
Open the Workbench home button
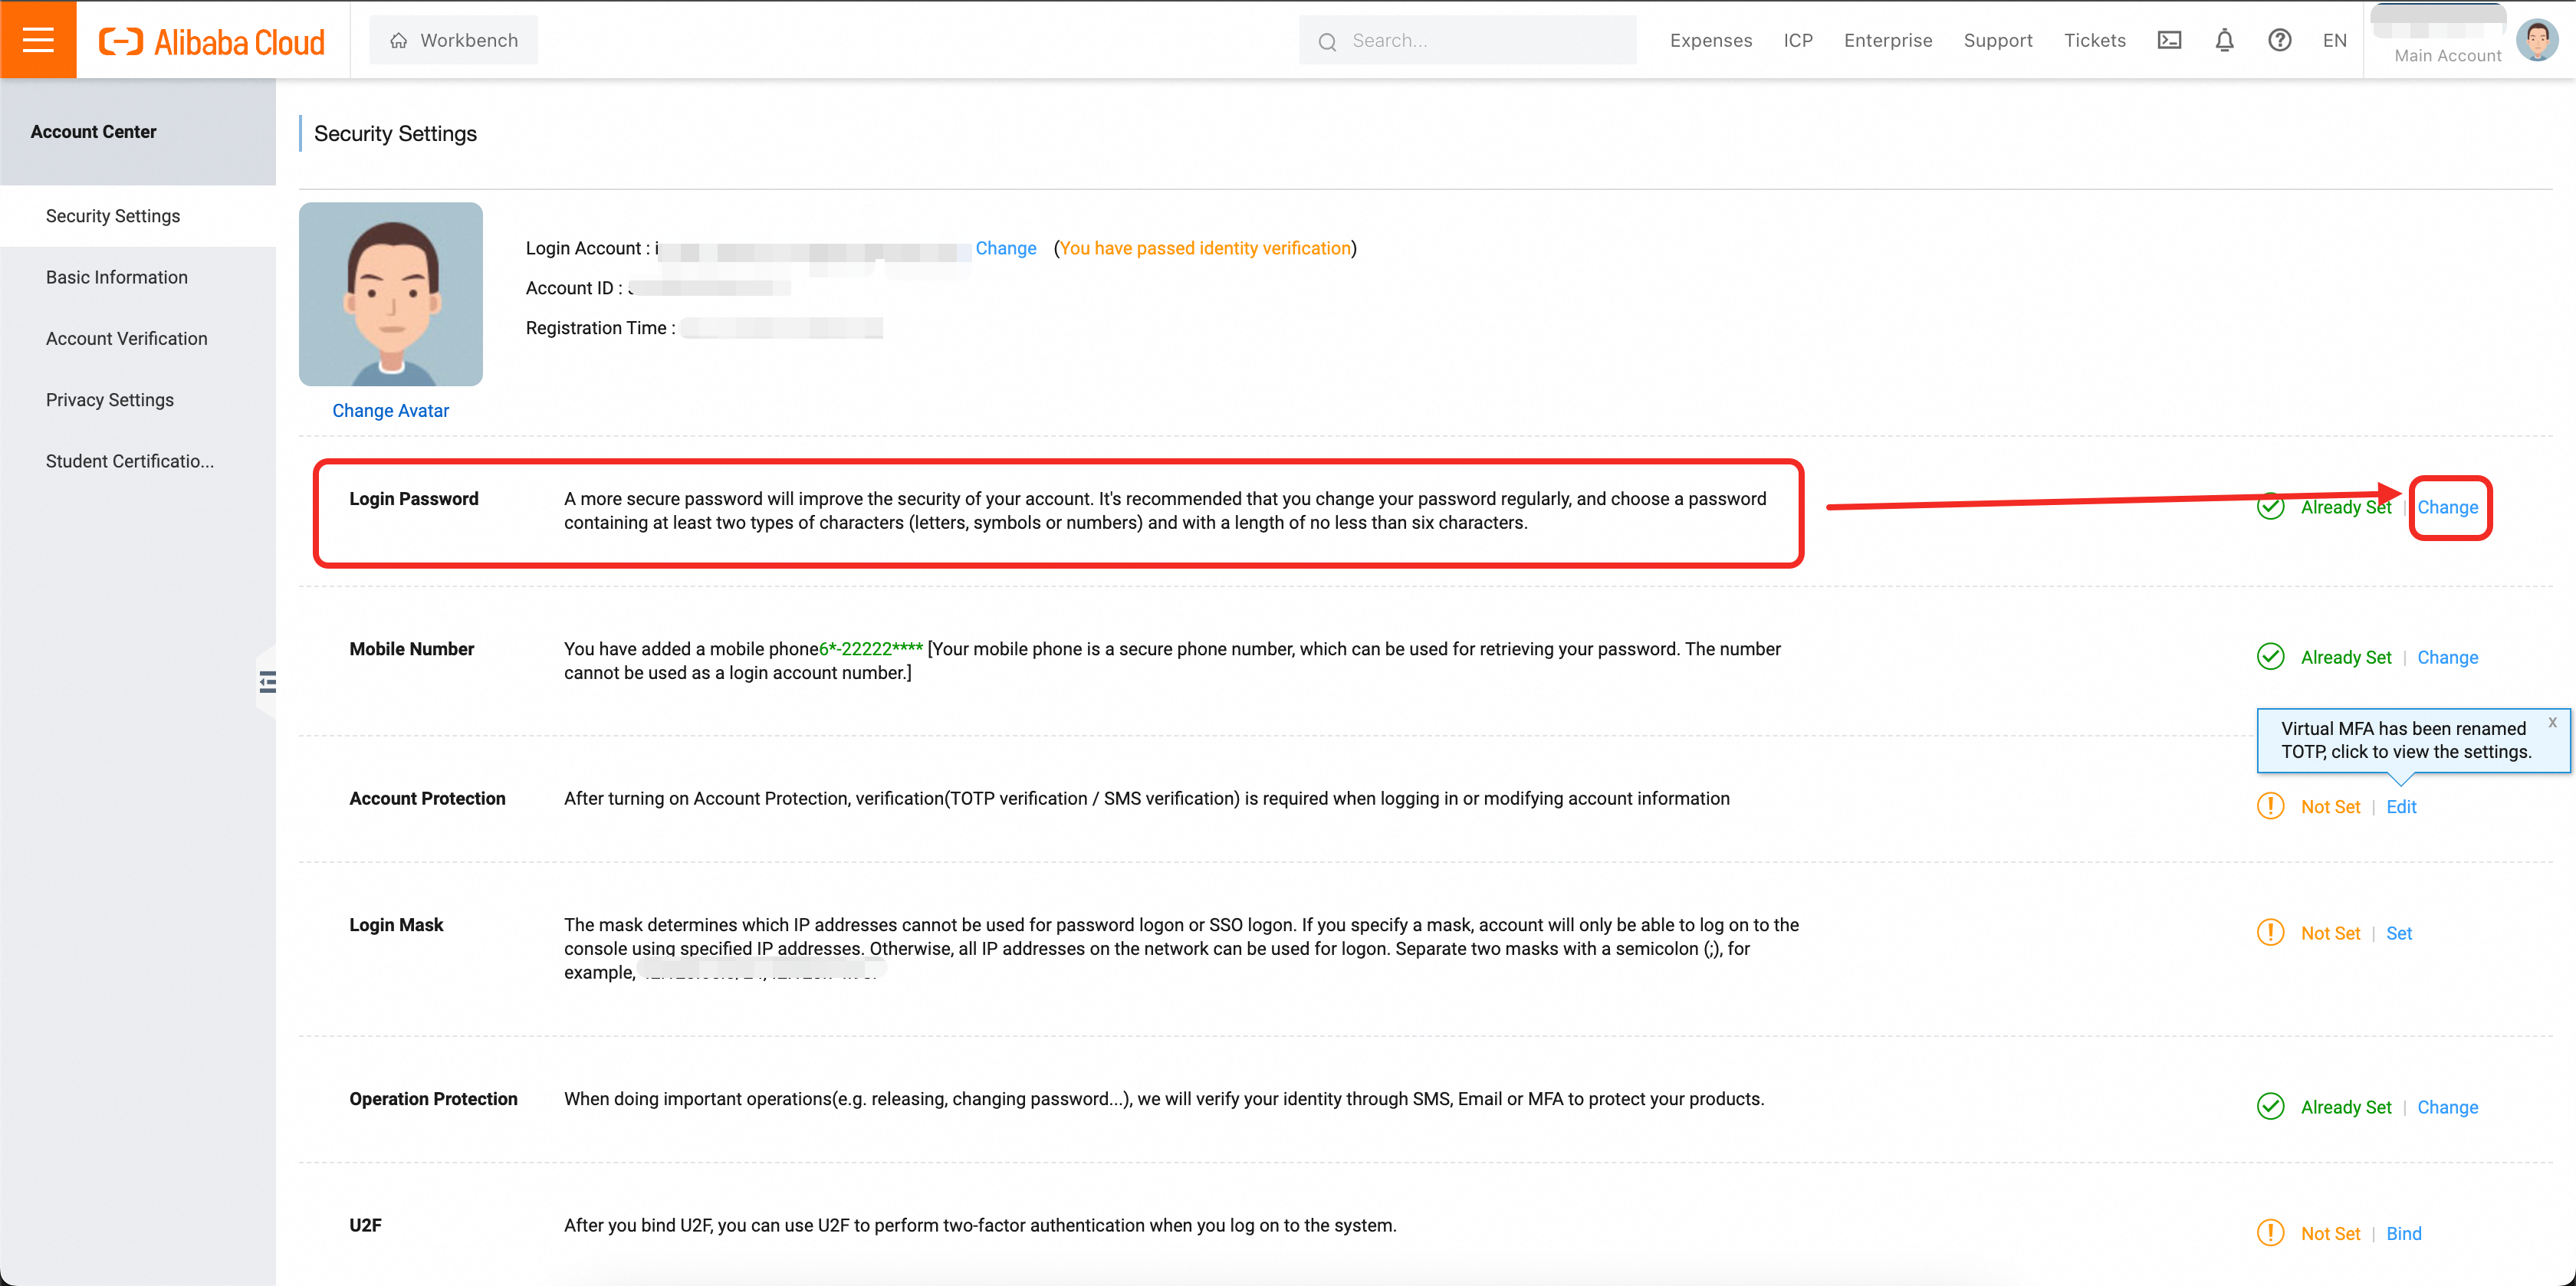(454, 40)
